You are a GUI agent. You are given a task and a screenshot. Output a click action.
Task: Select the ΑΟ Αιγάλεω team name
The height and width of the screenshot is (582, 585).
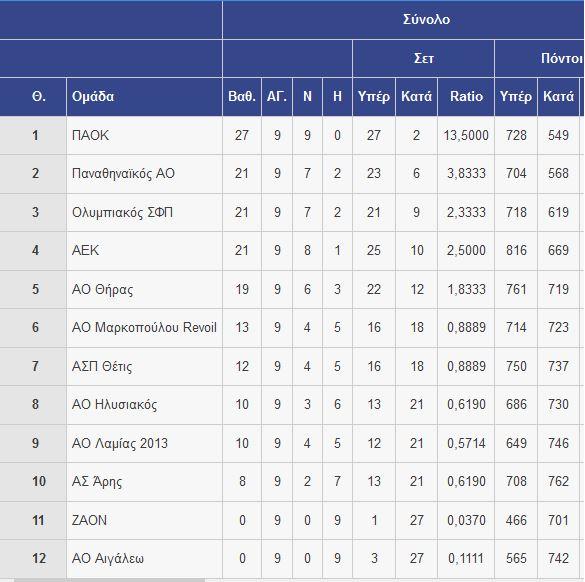(107, 558)
